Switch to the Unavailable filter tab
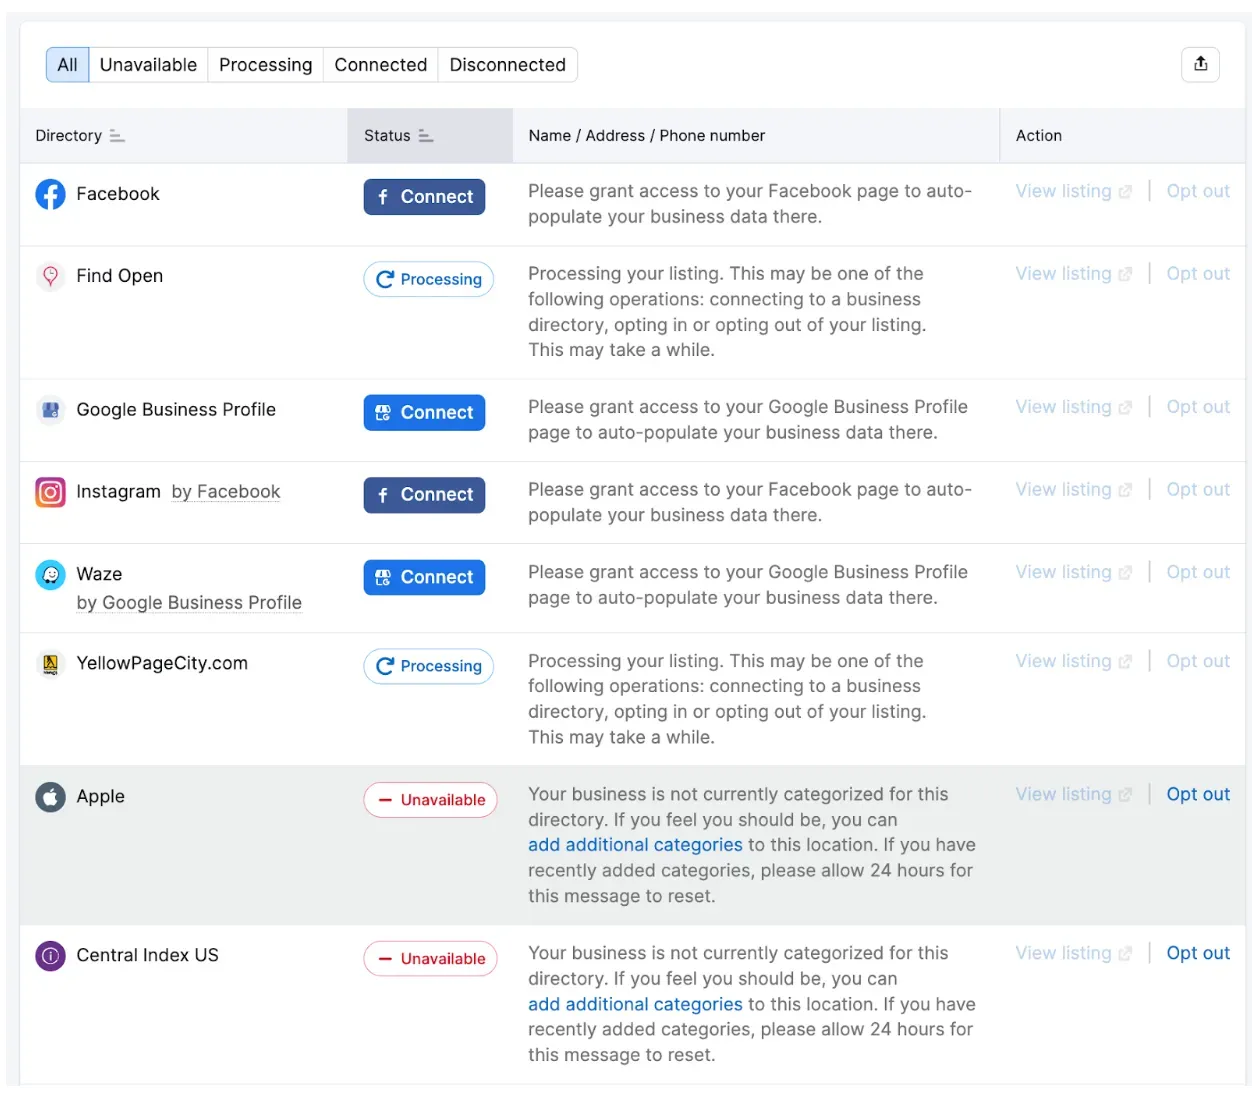The image size is (1252, 1094). (x=148, y=65)
